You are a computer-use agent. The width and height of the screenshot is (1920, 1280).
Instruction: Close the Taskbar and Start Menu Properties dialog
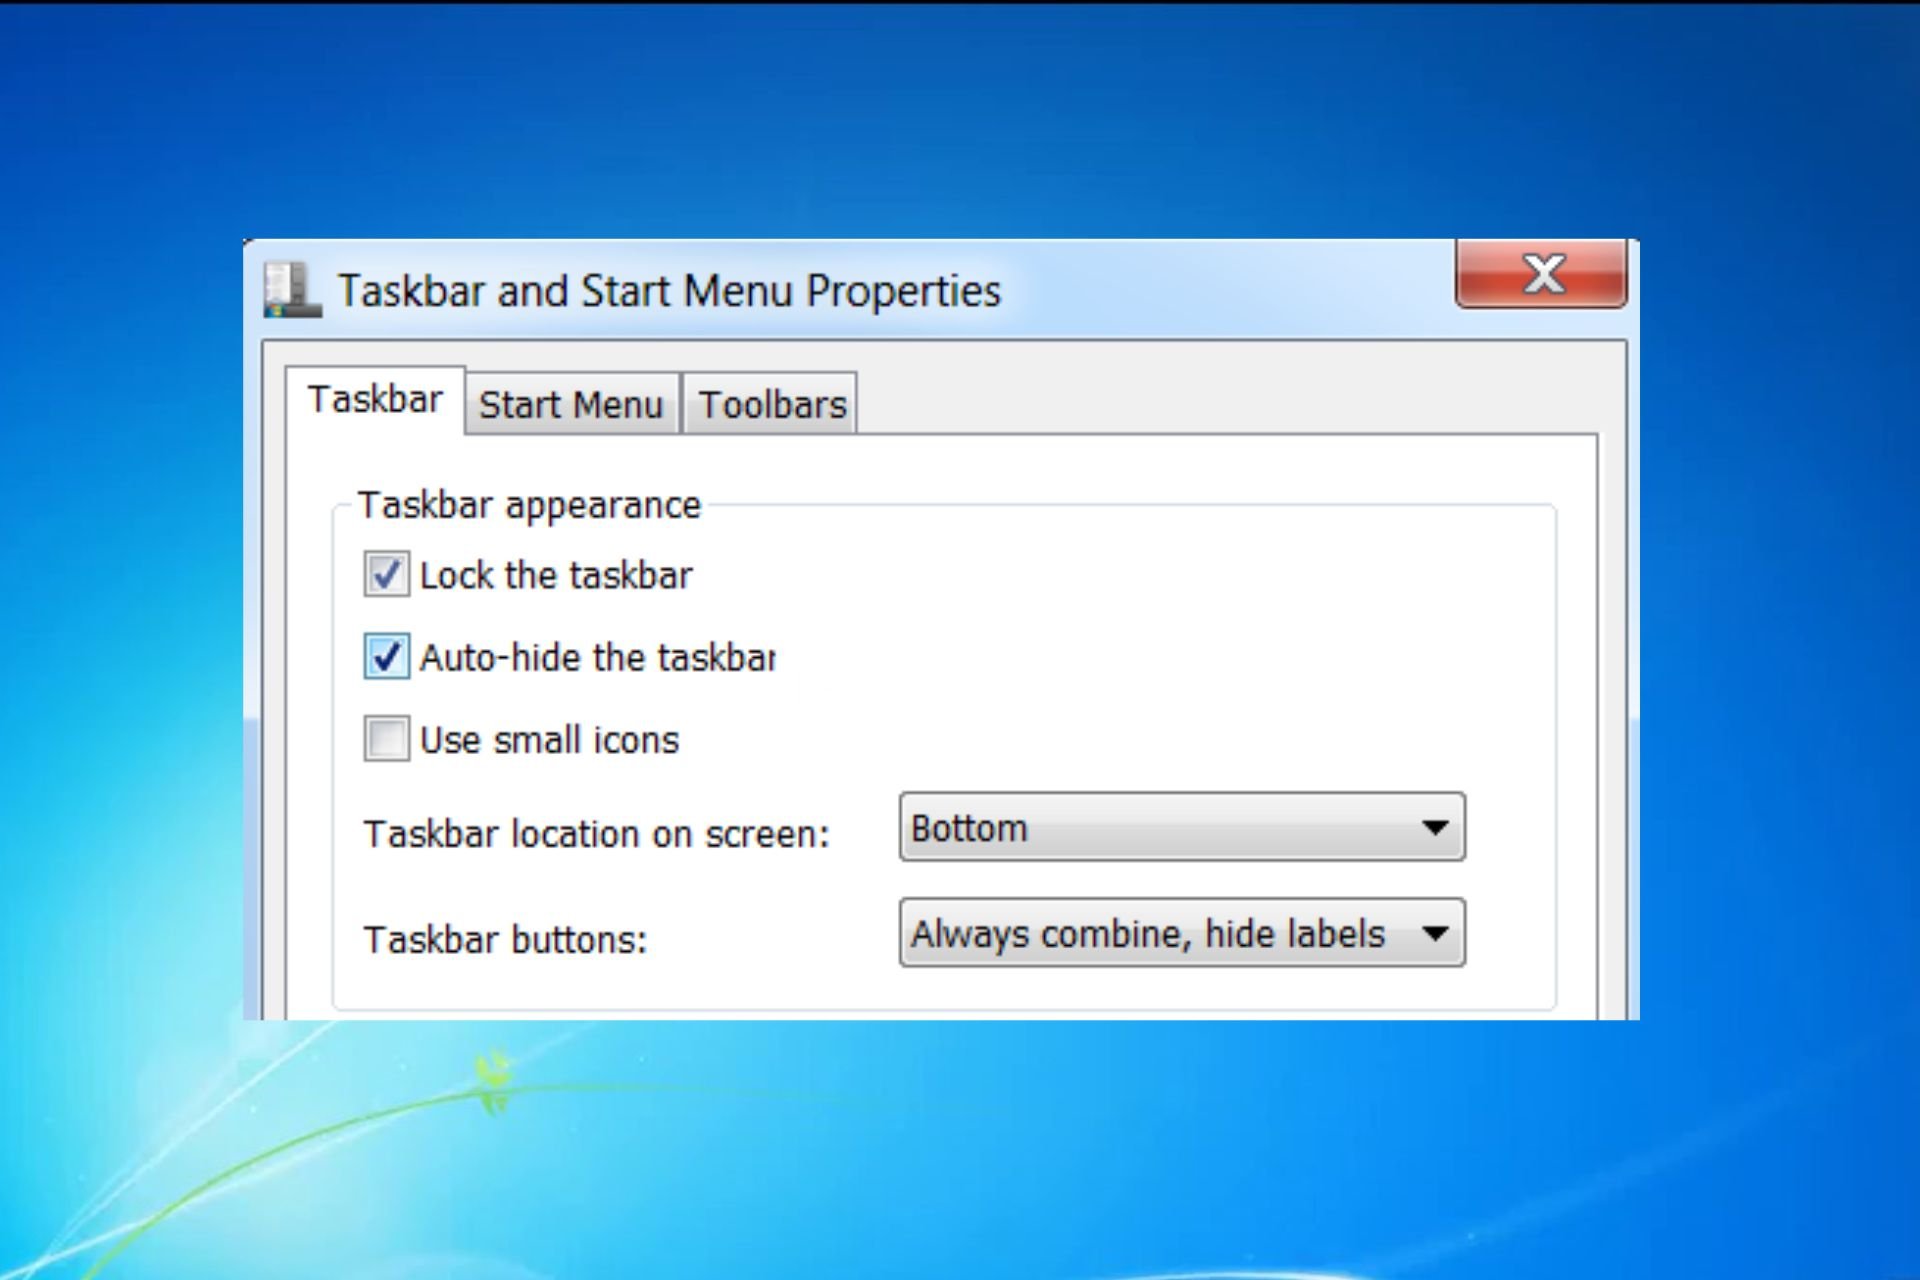1541,274
